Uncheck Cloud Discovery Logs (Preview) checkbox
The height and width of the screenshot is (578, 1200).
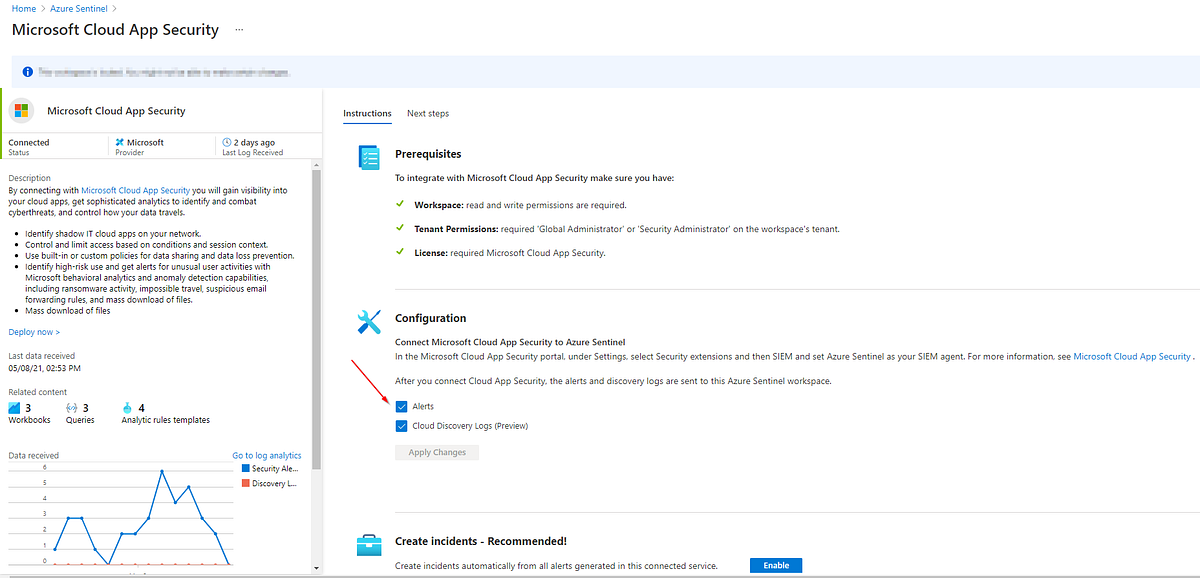point(402,426)
